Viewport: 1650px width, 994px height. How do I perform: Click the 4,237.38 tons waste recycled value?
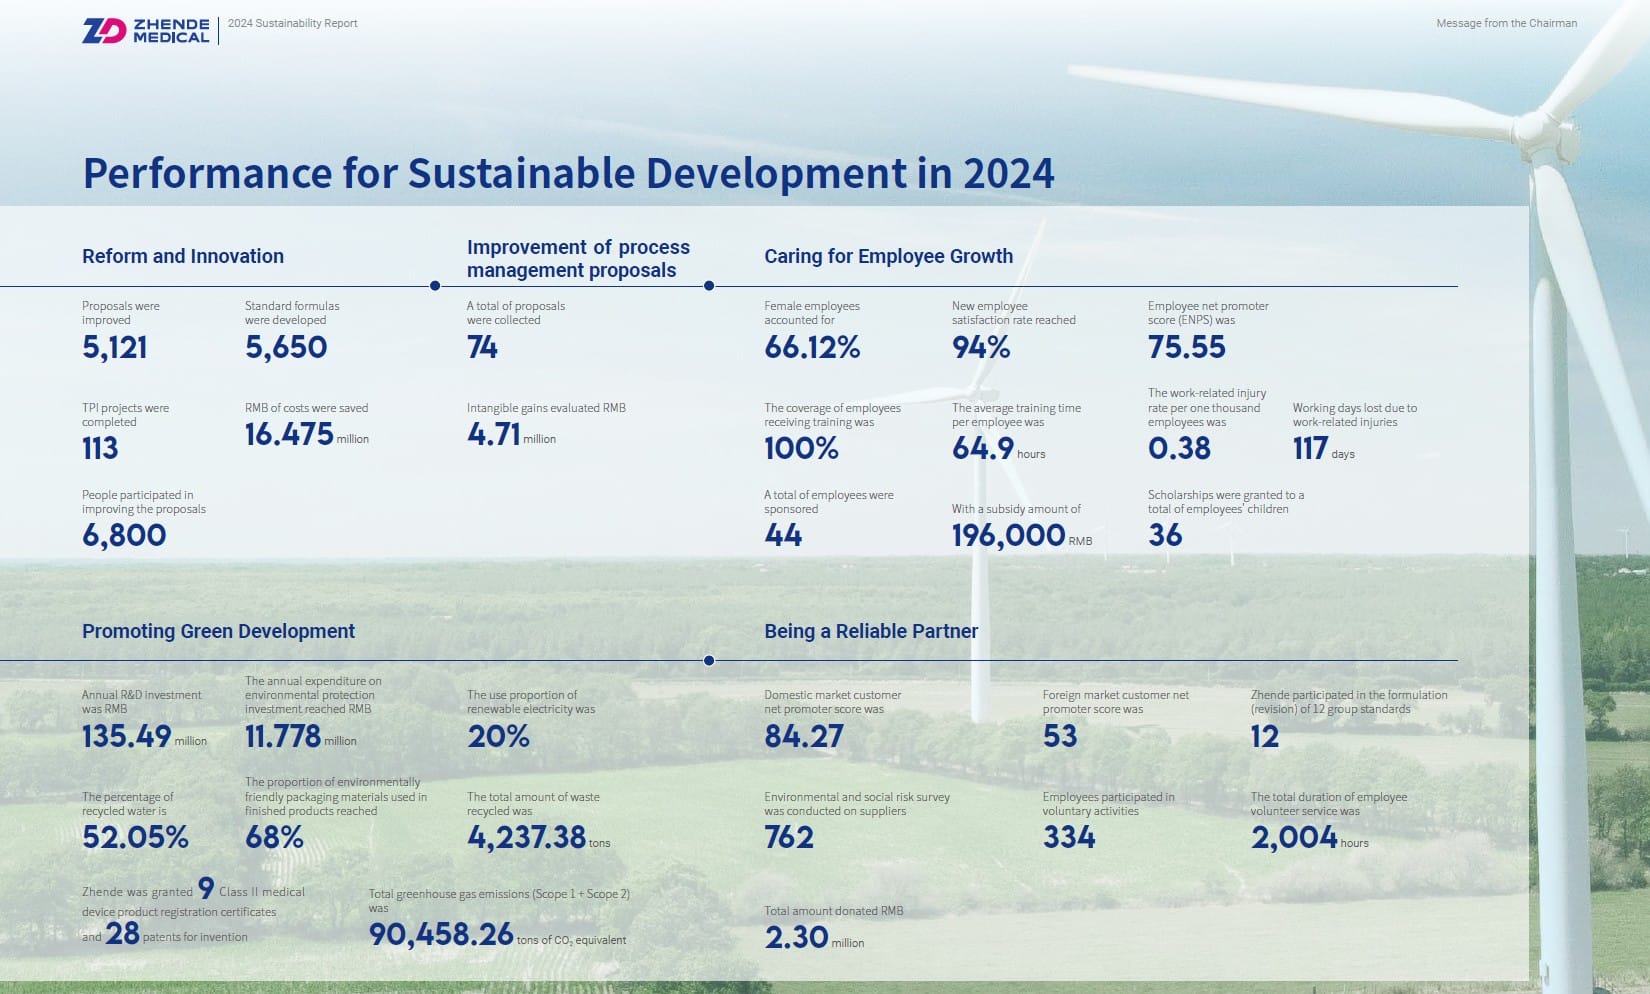pyautogui.click(x=526, y=836)
